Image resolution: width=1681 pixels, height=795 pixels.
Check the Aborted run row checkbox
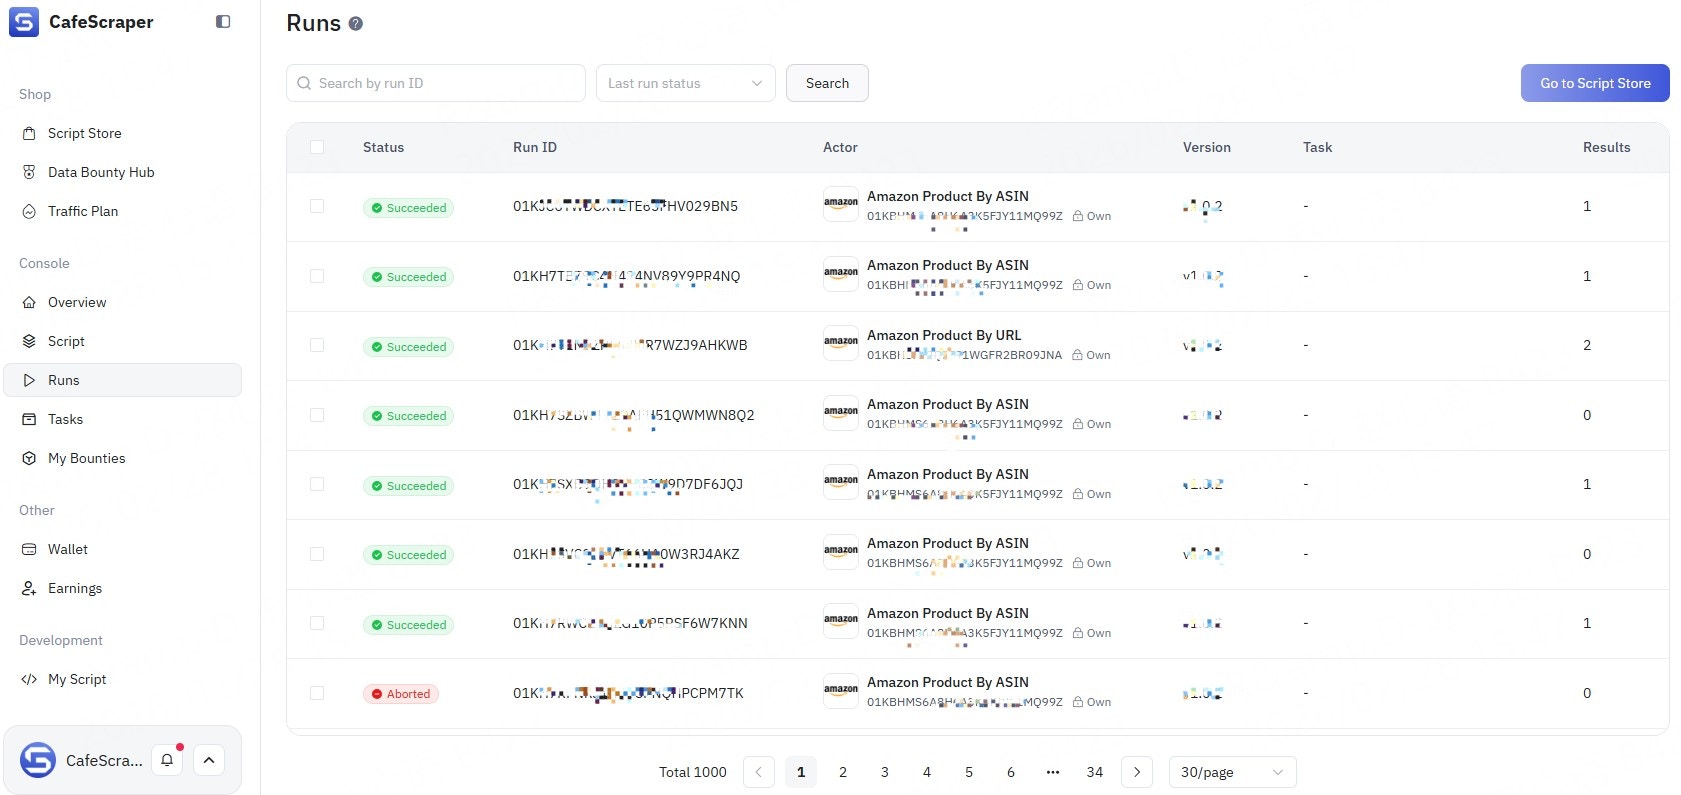pyautogui.click(x=317, y=693)
